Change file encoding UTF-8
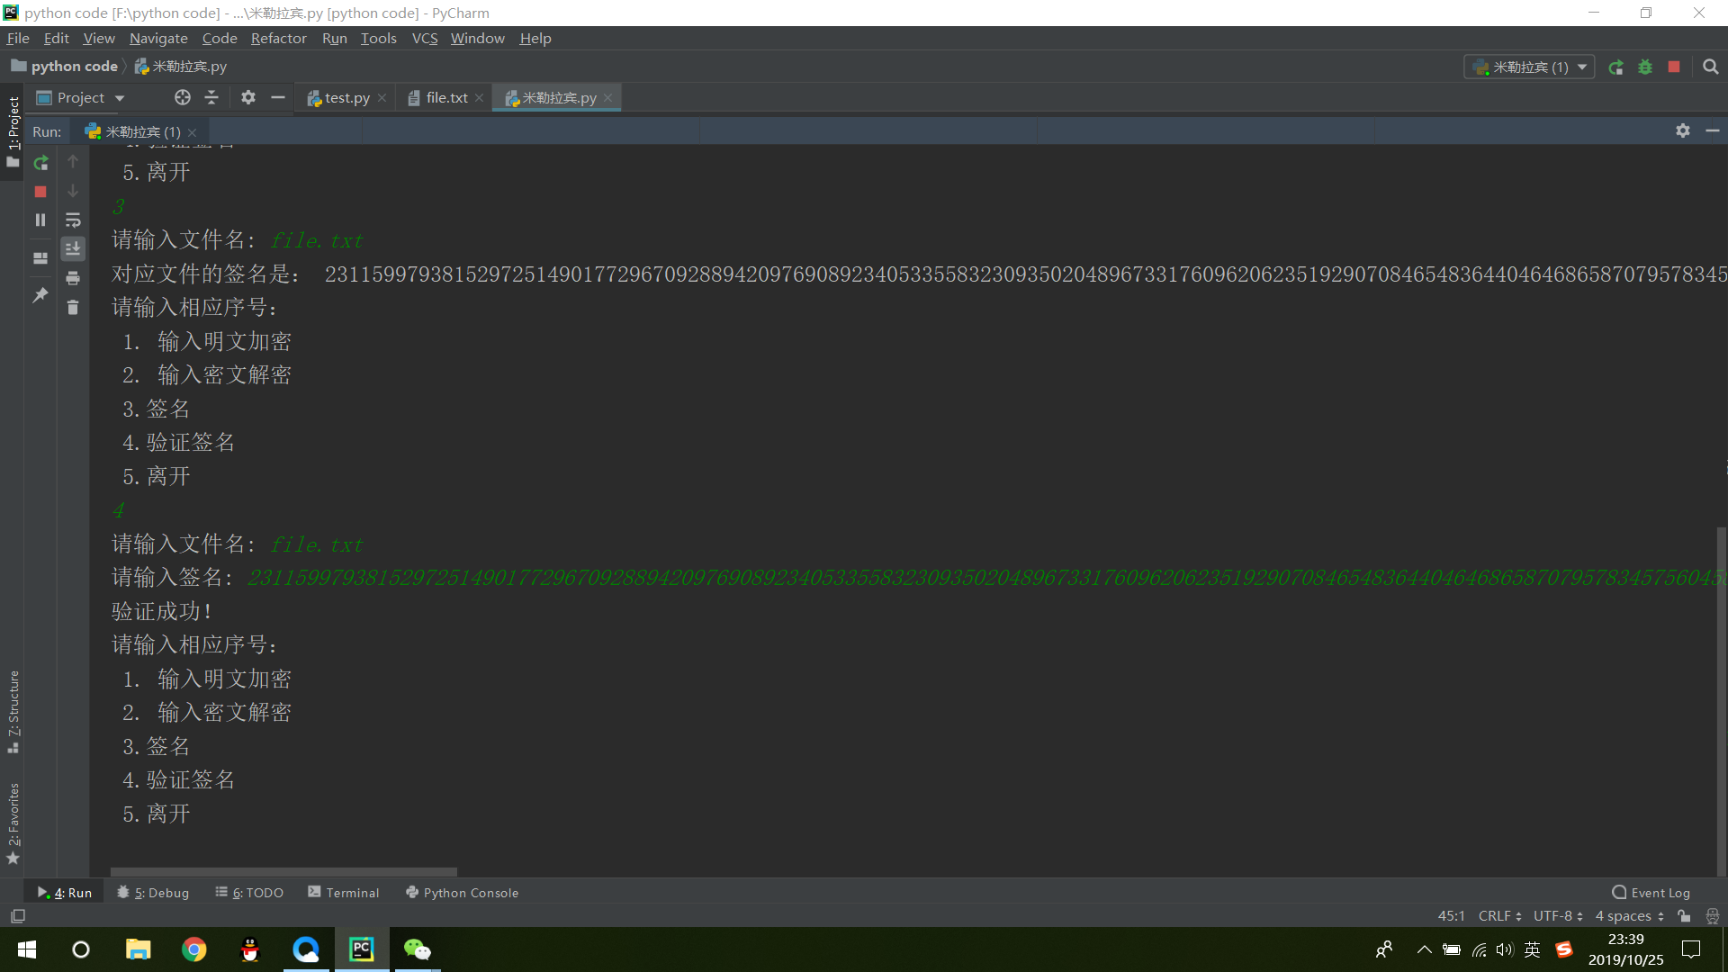 click(x=1558, y=916)
